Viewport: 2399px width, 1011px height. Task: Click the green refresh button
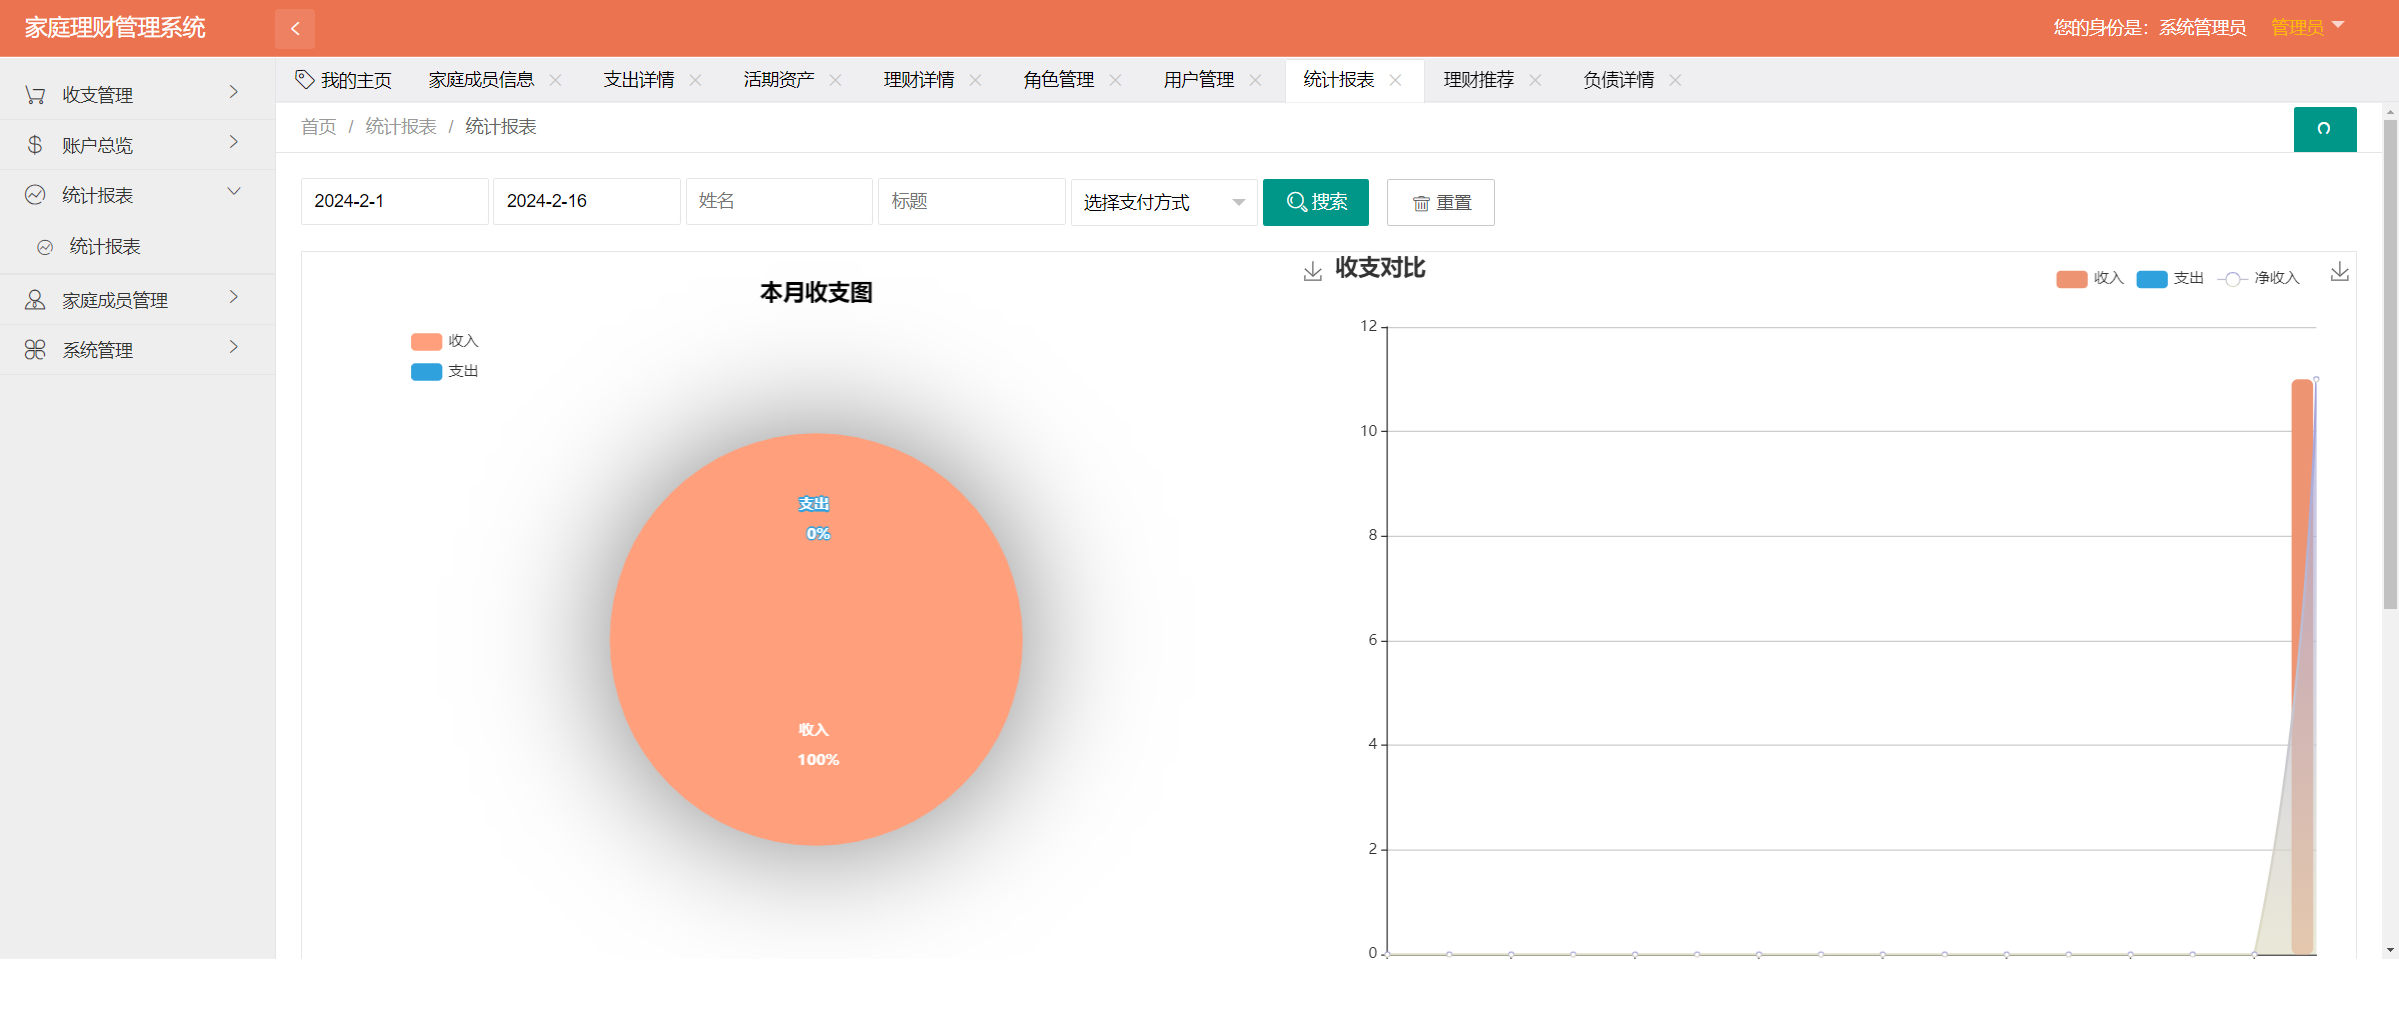tap(2324, 129)
